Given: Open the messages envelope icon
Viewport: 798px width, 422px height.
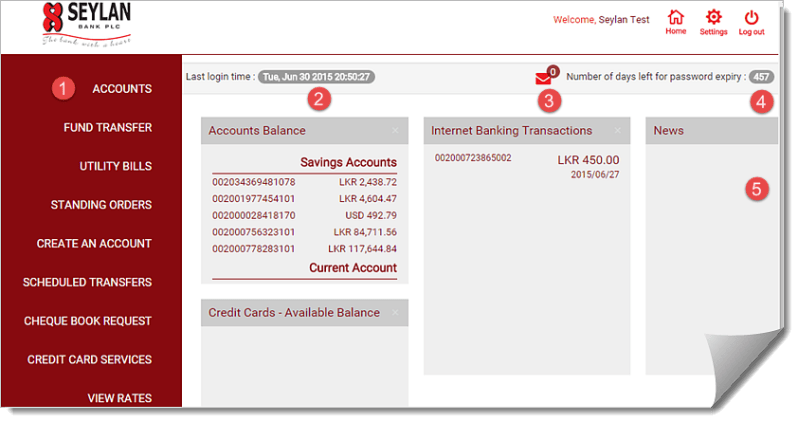Looking at the screenshot, I should click(x=543, y=78).
